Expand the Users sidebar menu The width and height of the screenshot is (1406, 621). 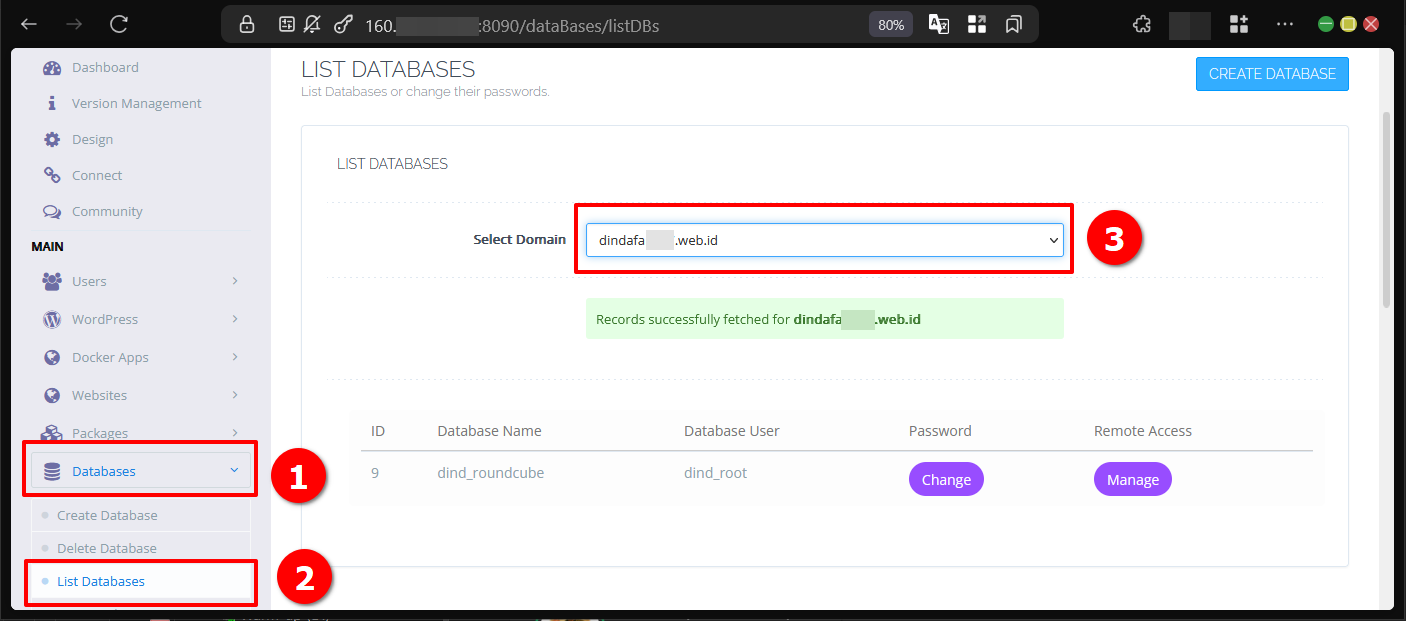click(x=140, y=282)
